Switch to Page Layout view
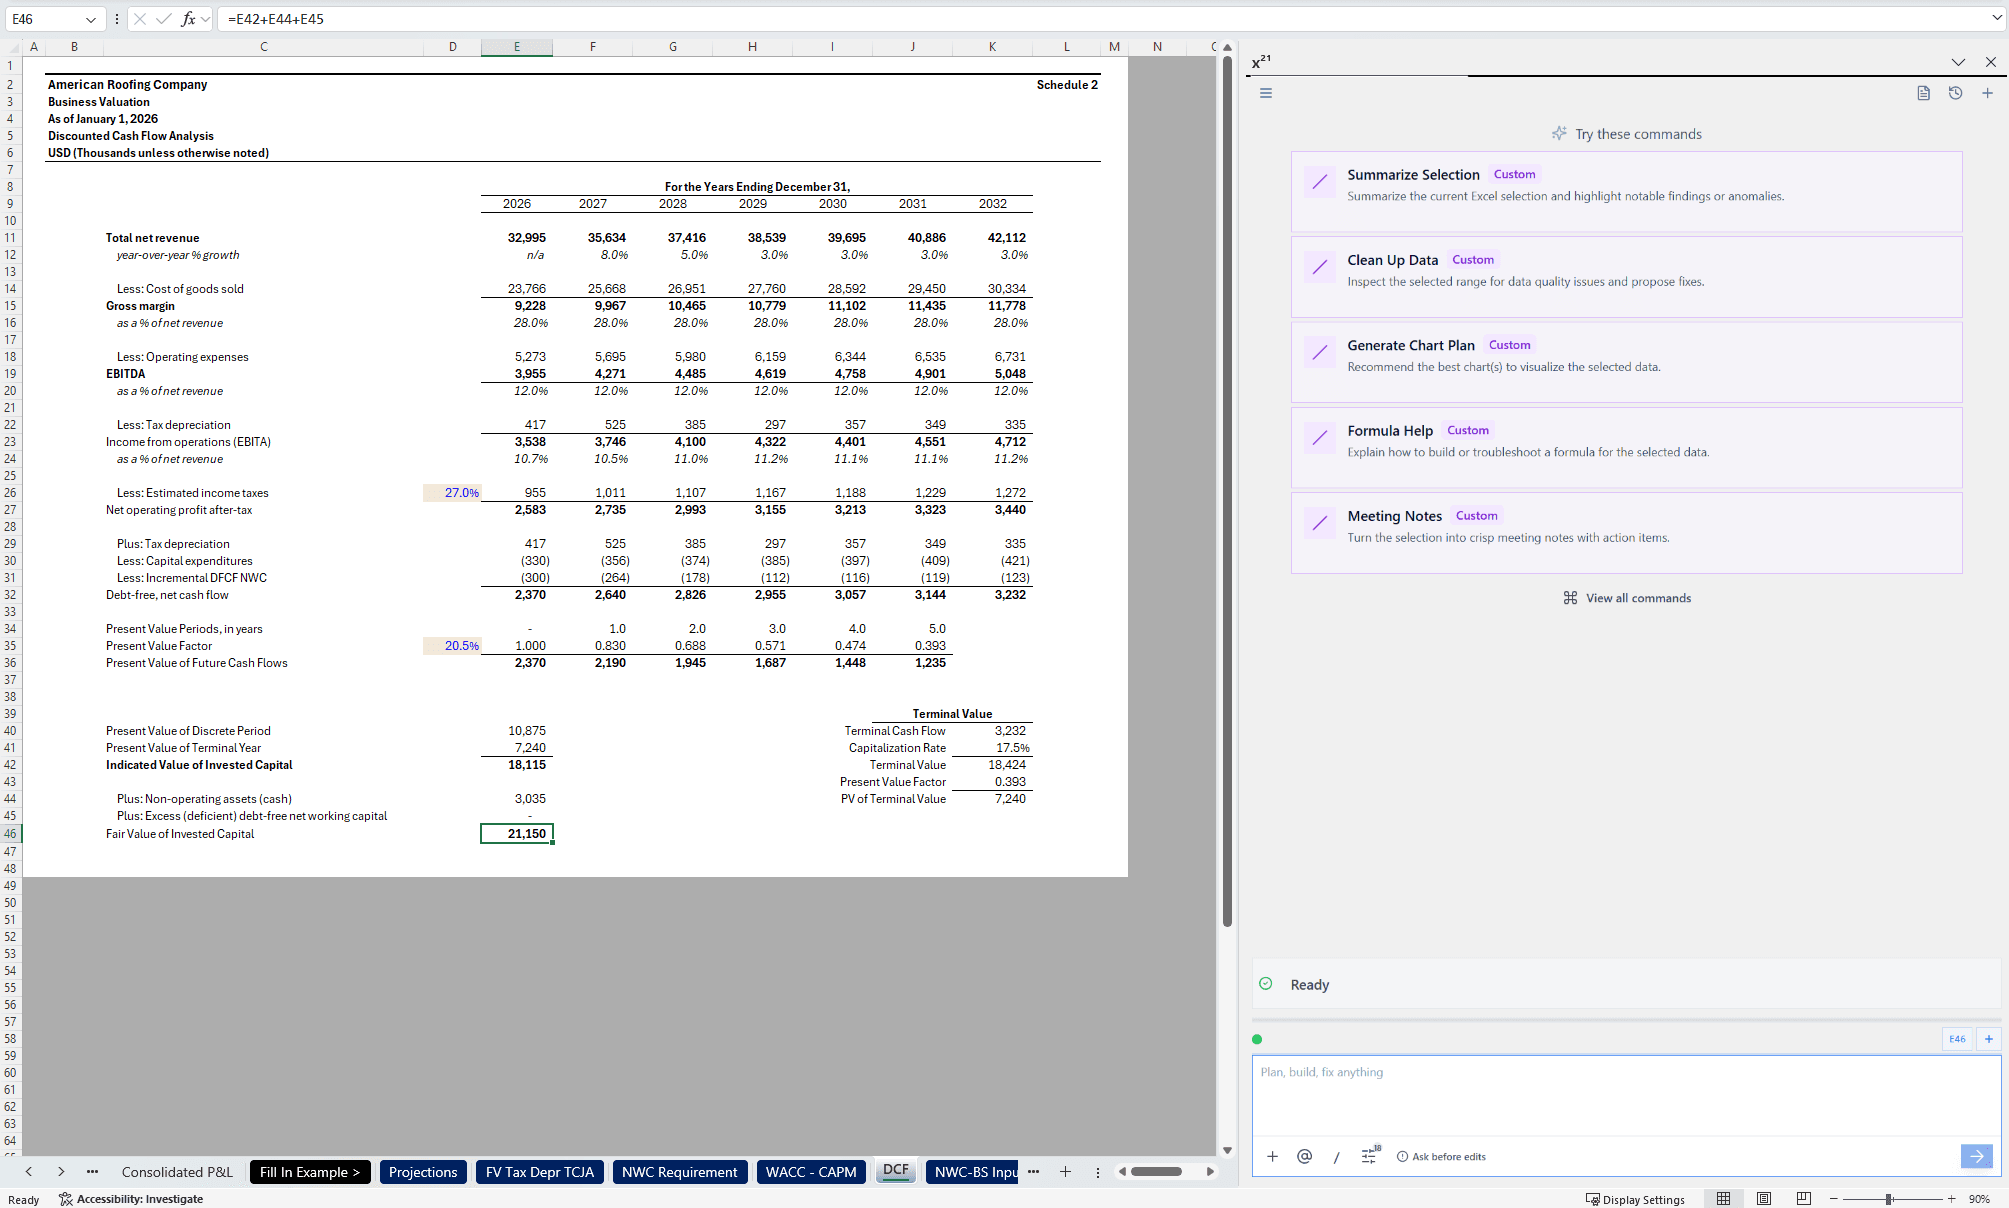Viewport: 2009px width, 1208px height. [1764, 1199]
